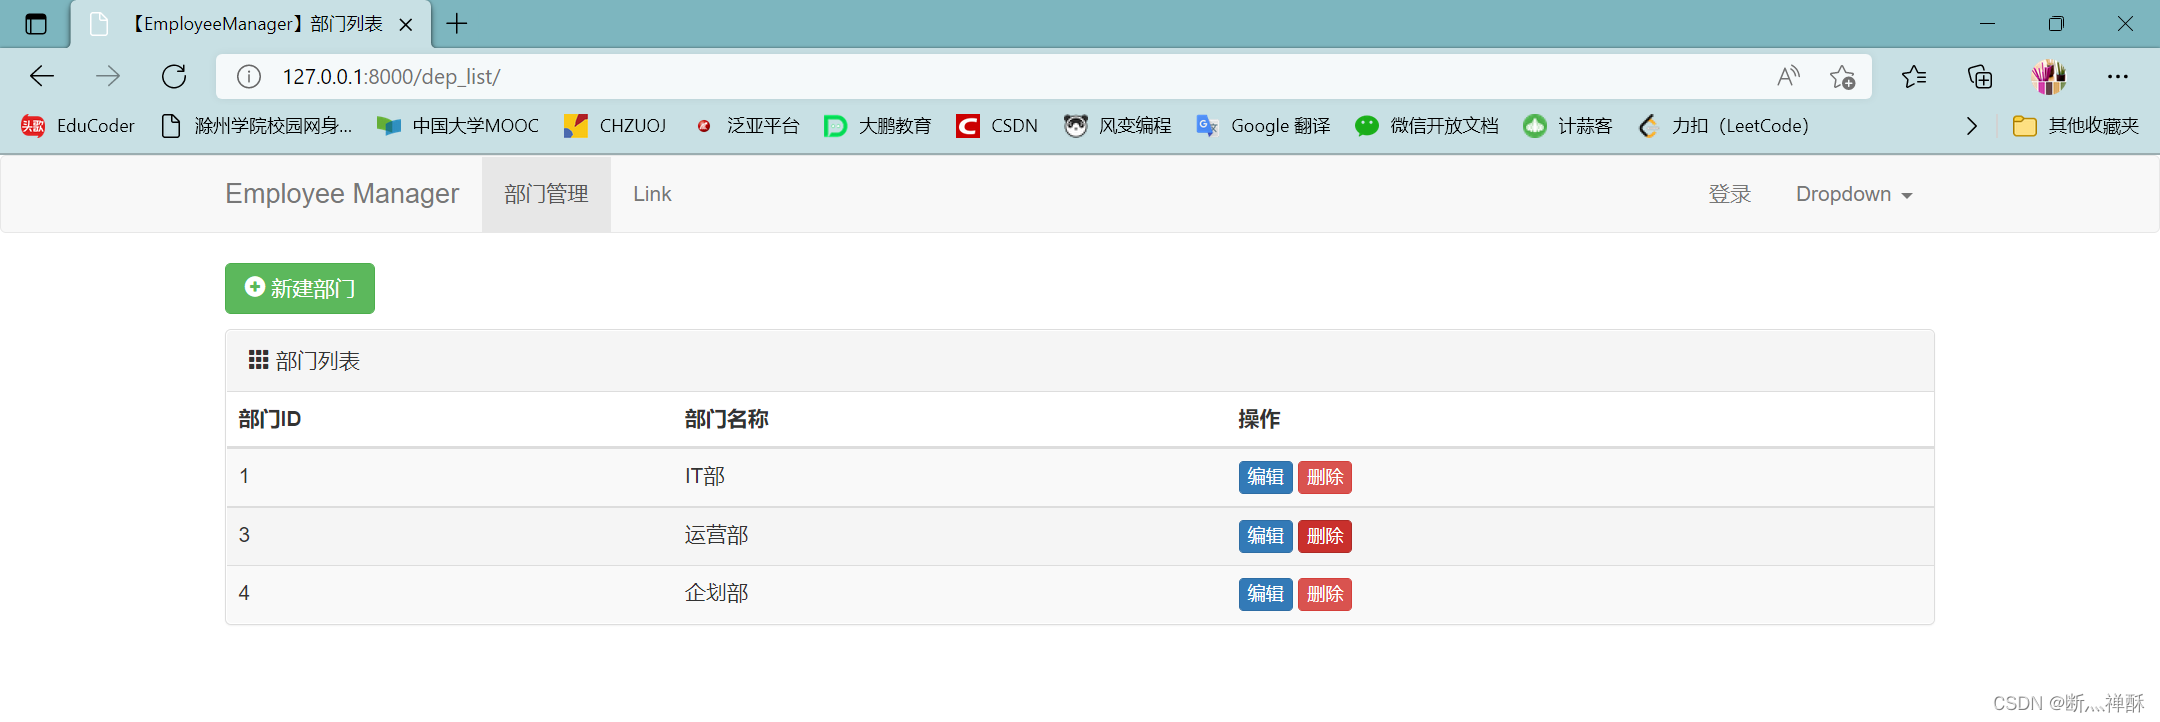Open the Google 翻译 bookmark
Screen dimensions: 2160x722
click(x=1263, y=126)
